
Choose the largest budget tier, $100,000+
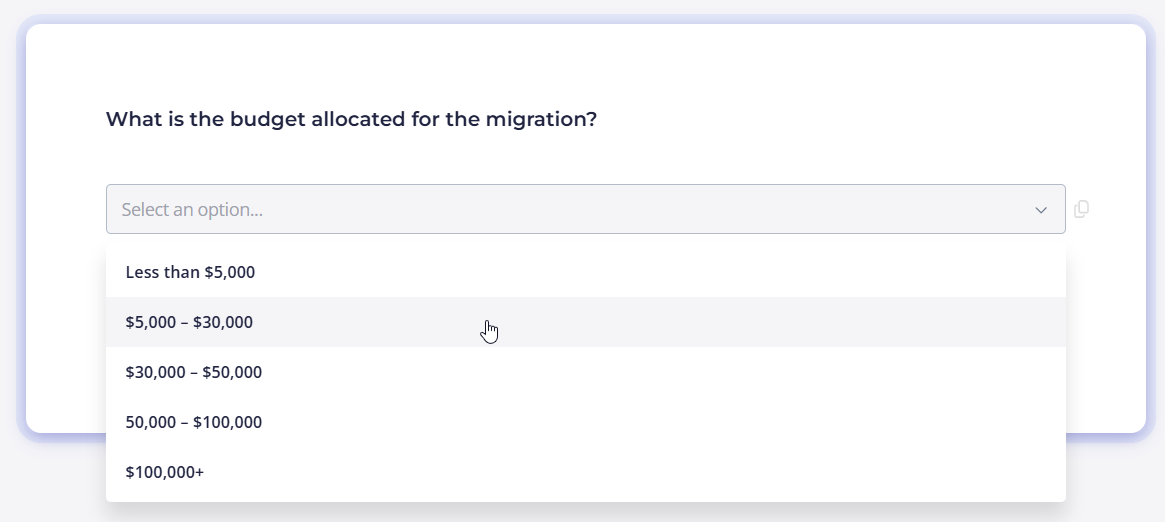[x=585, y=472]
